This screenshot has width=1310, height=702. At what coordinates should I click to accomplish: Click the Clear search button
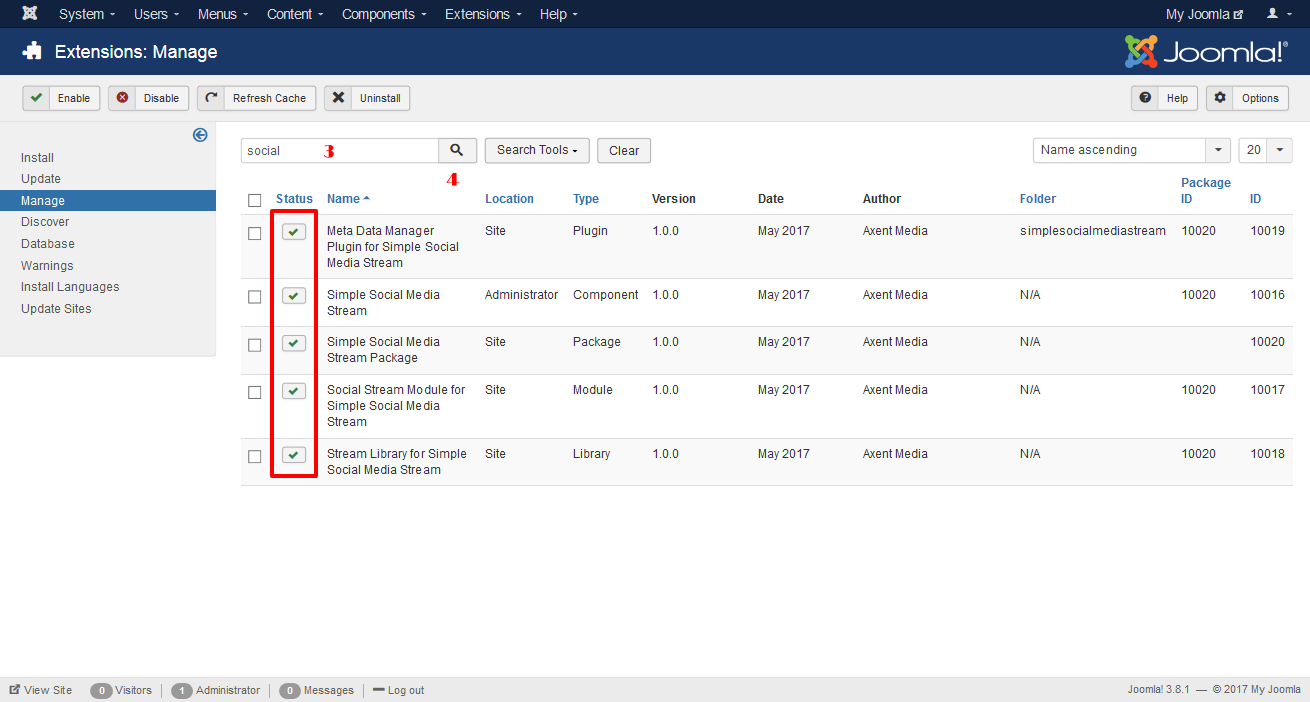(624, 150)
